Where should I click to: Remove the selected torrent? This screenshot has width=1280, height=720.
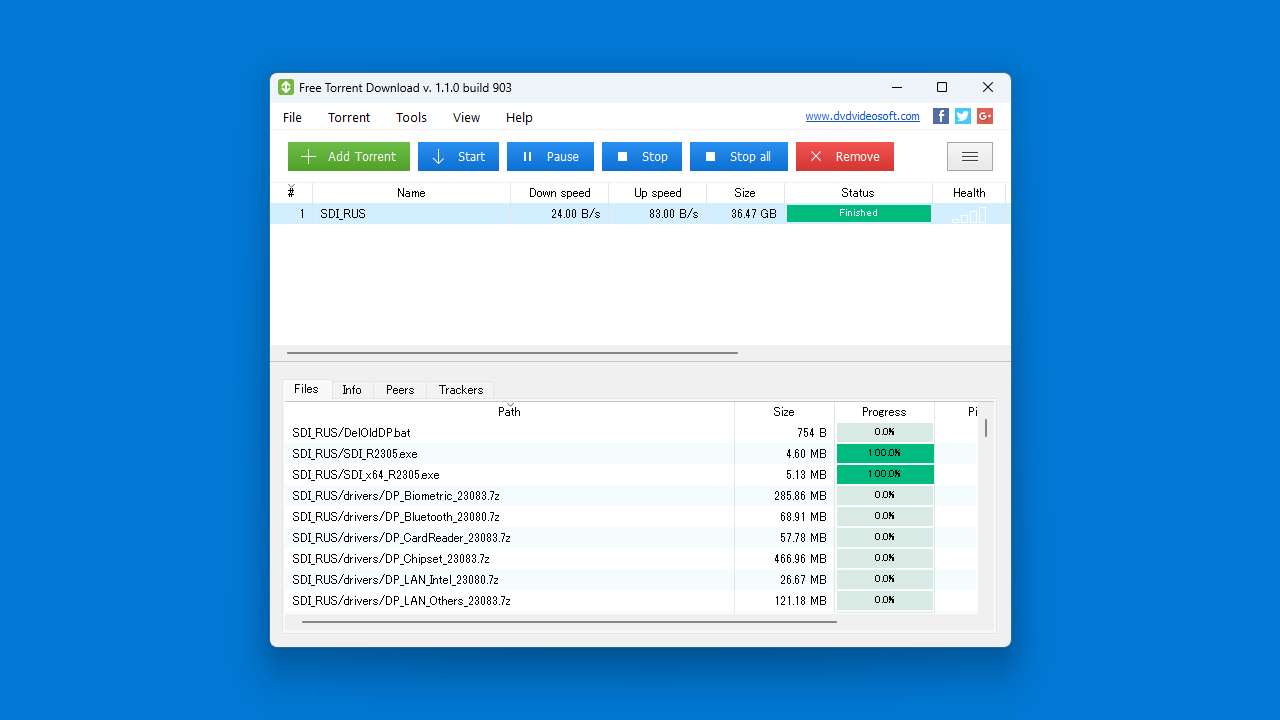coord(845,156)
